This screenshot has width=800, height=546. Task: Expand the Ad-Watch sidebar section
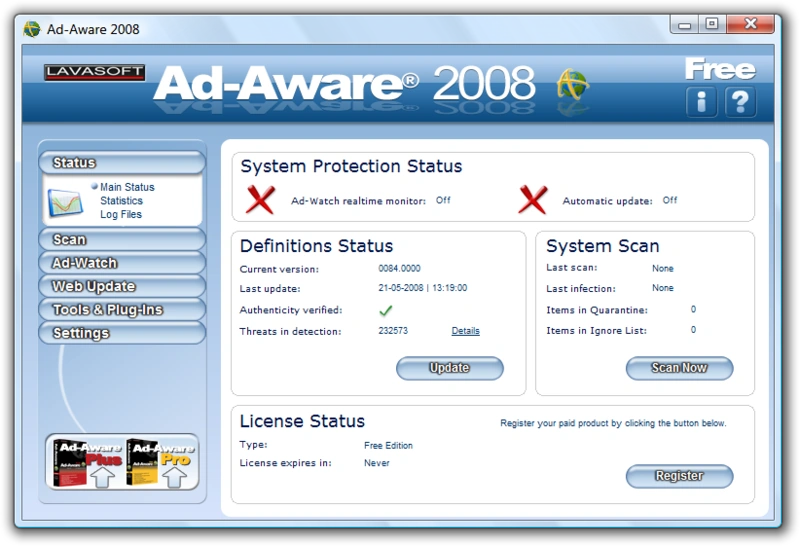tap(122, 263)
